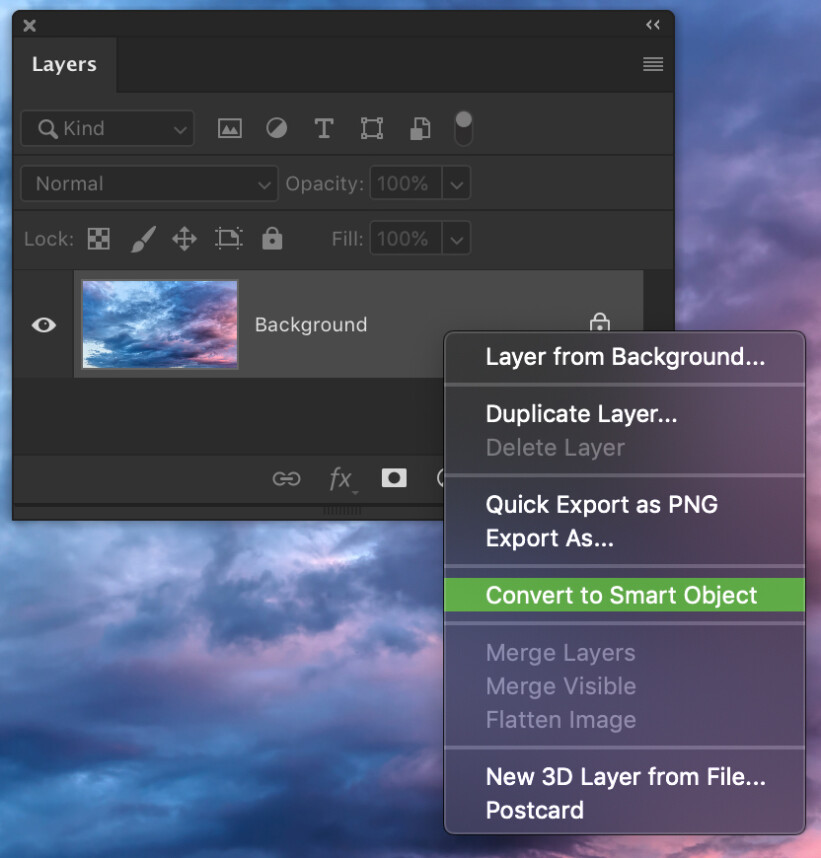The image size is (821, 858).
Task: Open the layer styles fx menu
Action: point(340,478)
